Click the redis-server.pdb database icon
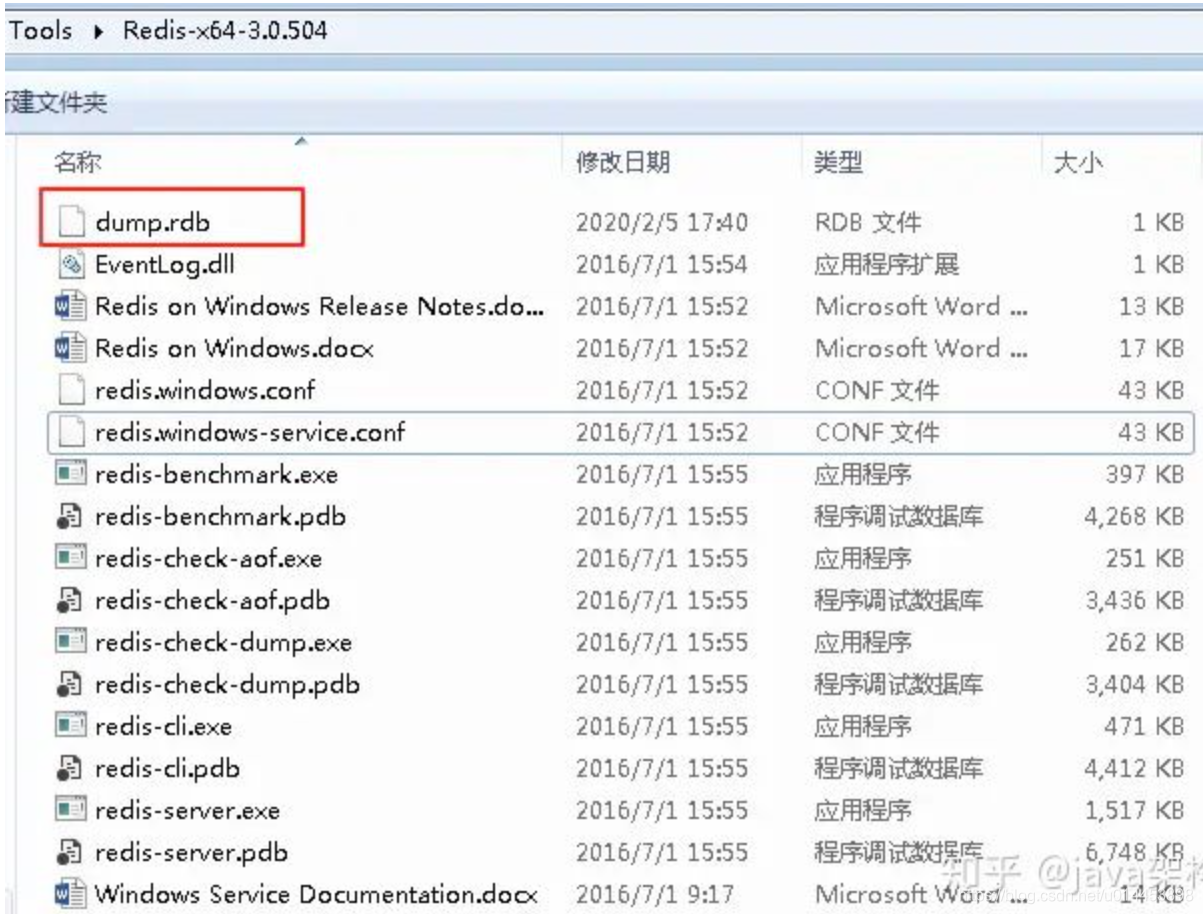 (x=70, y=852)
